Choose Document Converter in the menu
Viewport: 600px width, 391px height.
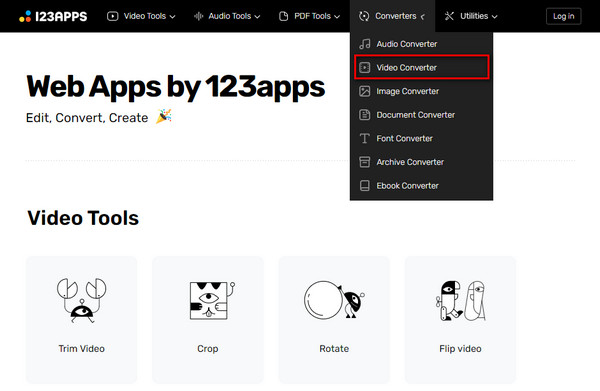click(x=421, y=115)
